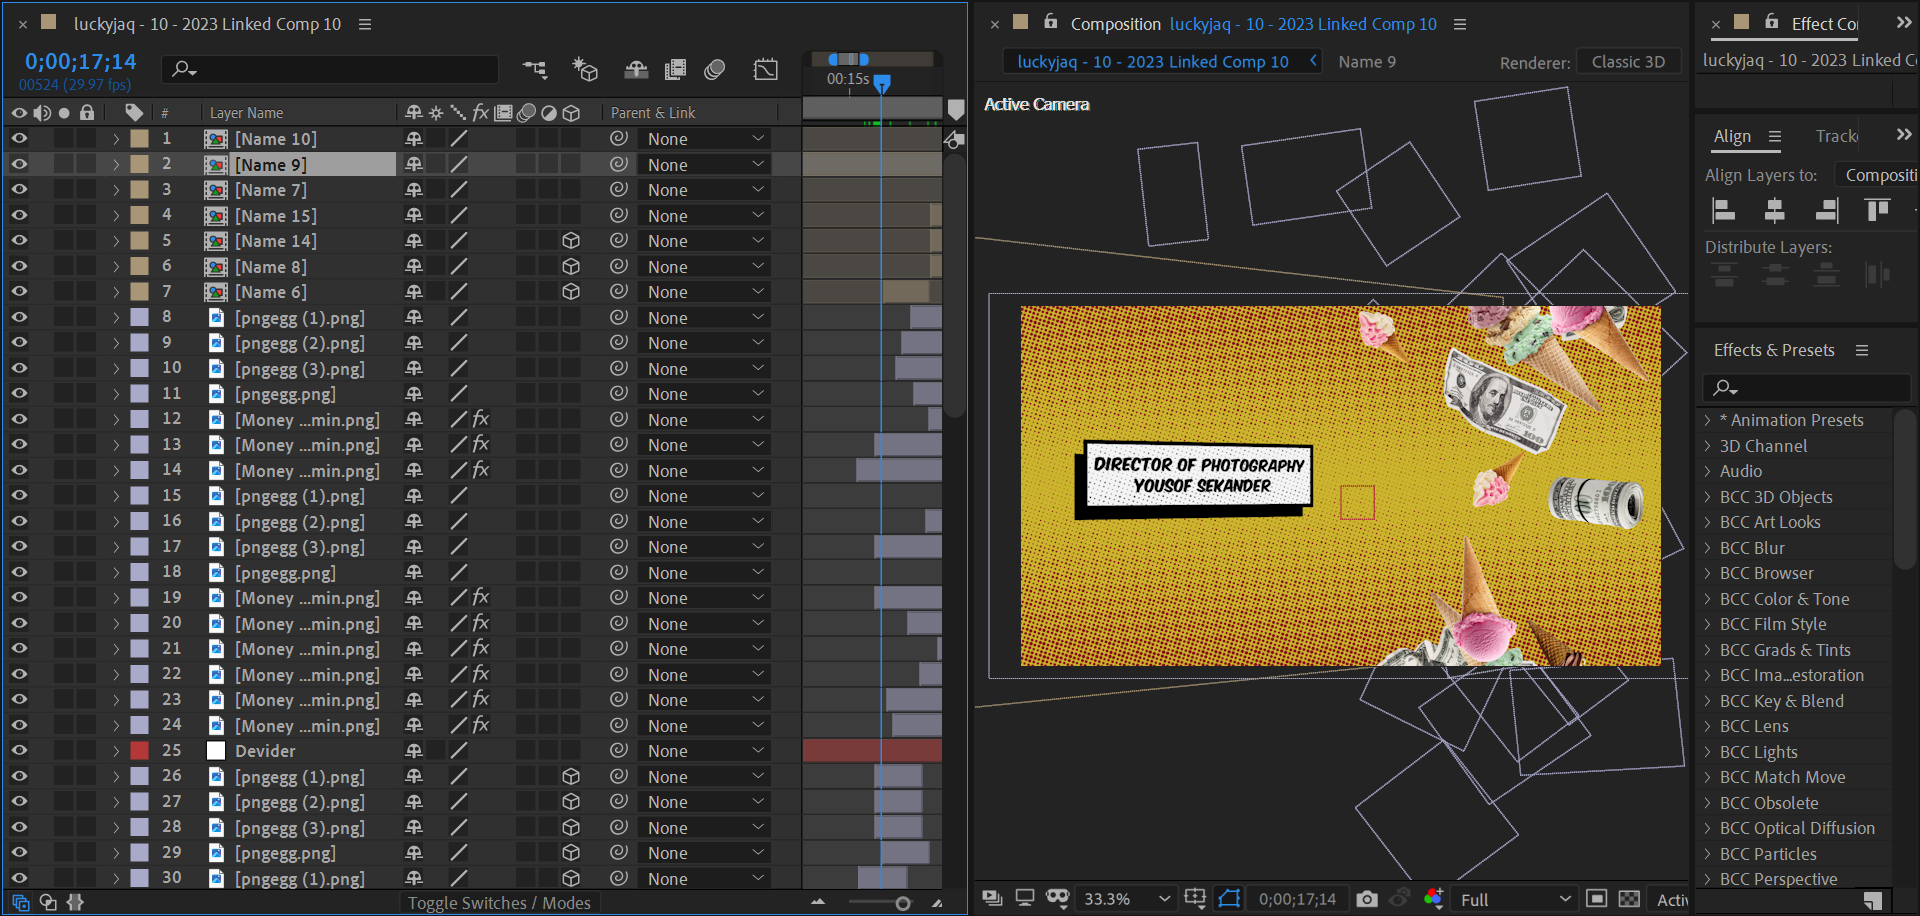
Task: Toggle the lock on Effect Controls panel
Action: coord(1772,21)
